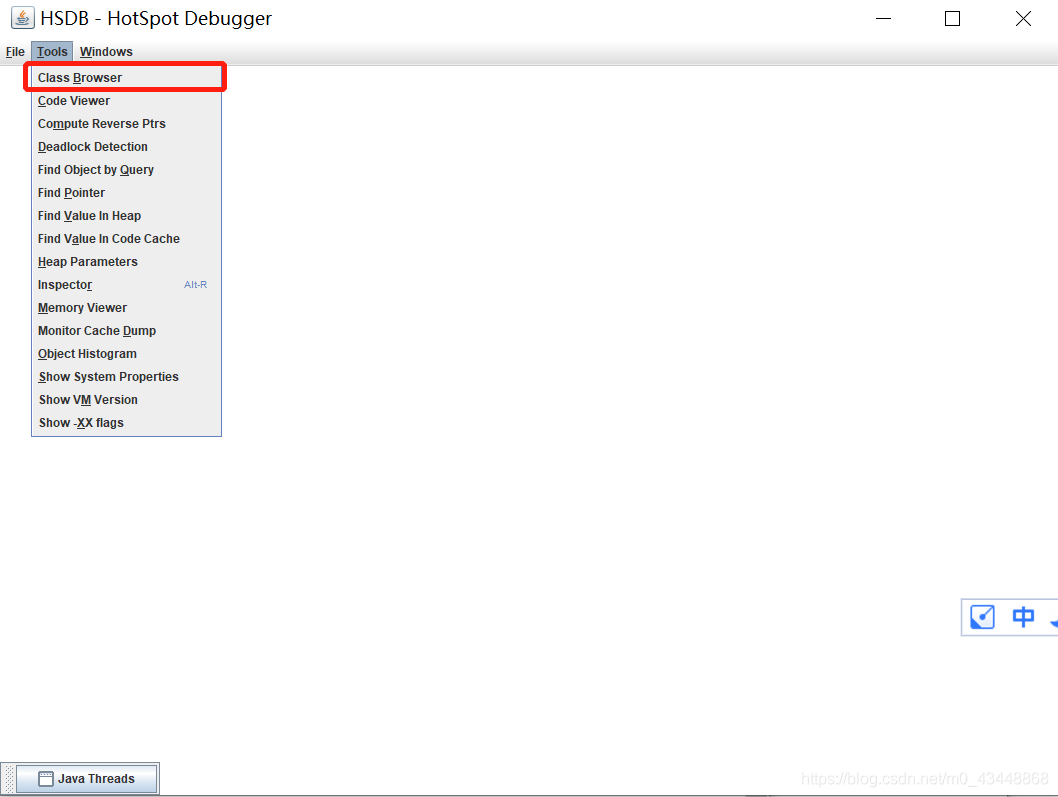Select Show VM Version
The width and height of the screenshot is (1058, 797).
126,399
